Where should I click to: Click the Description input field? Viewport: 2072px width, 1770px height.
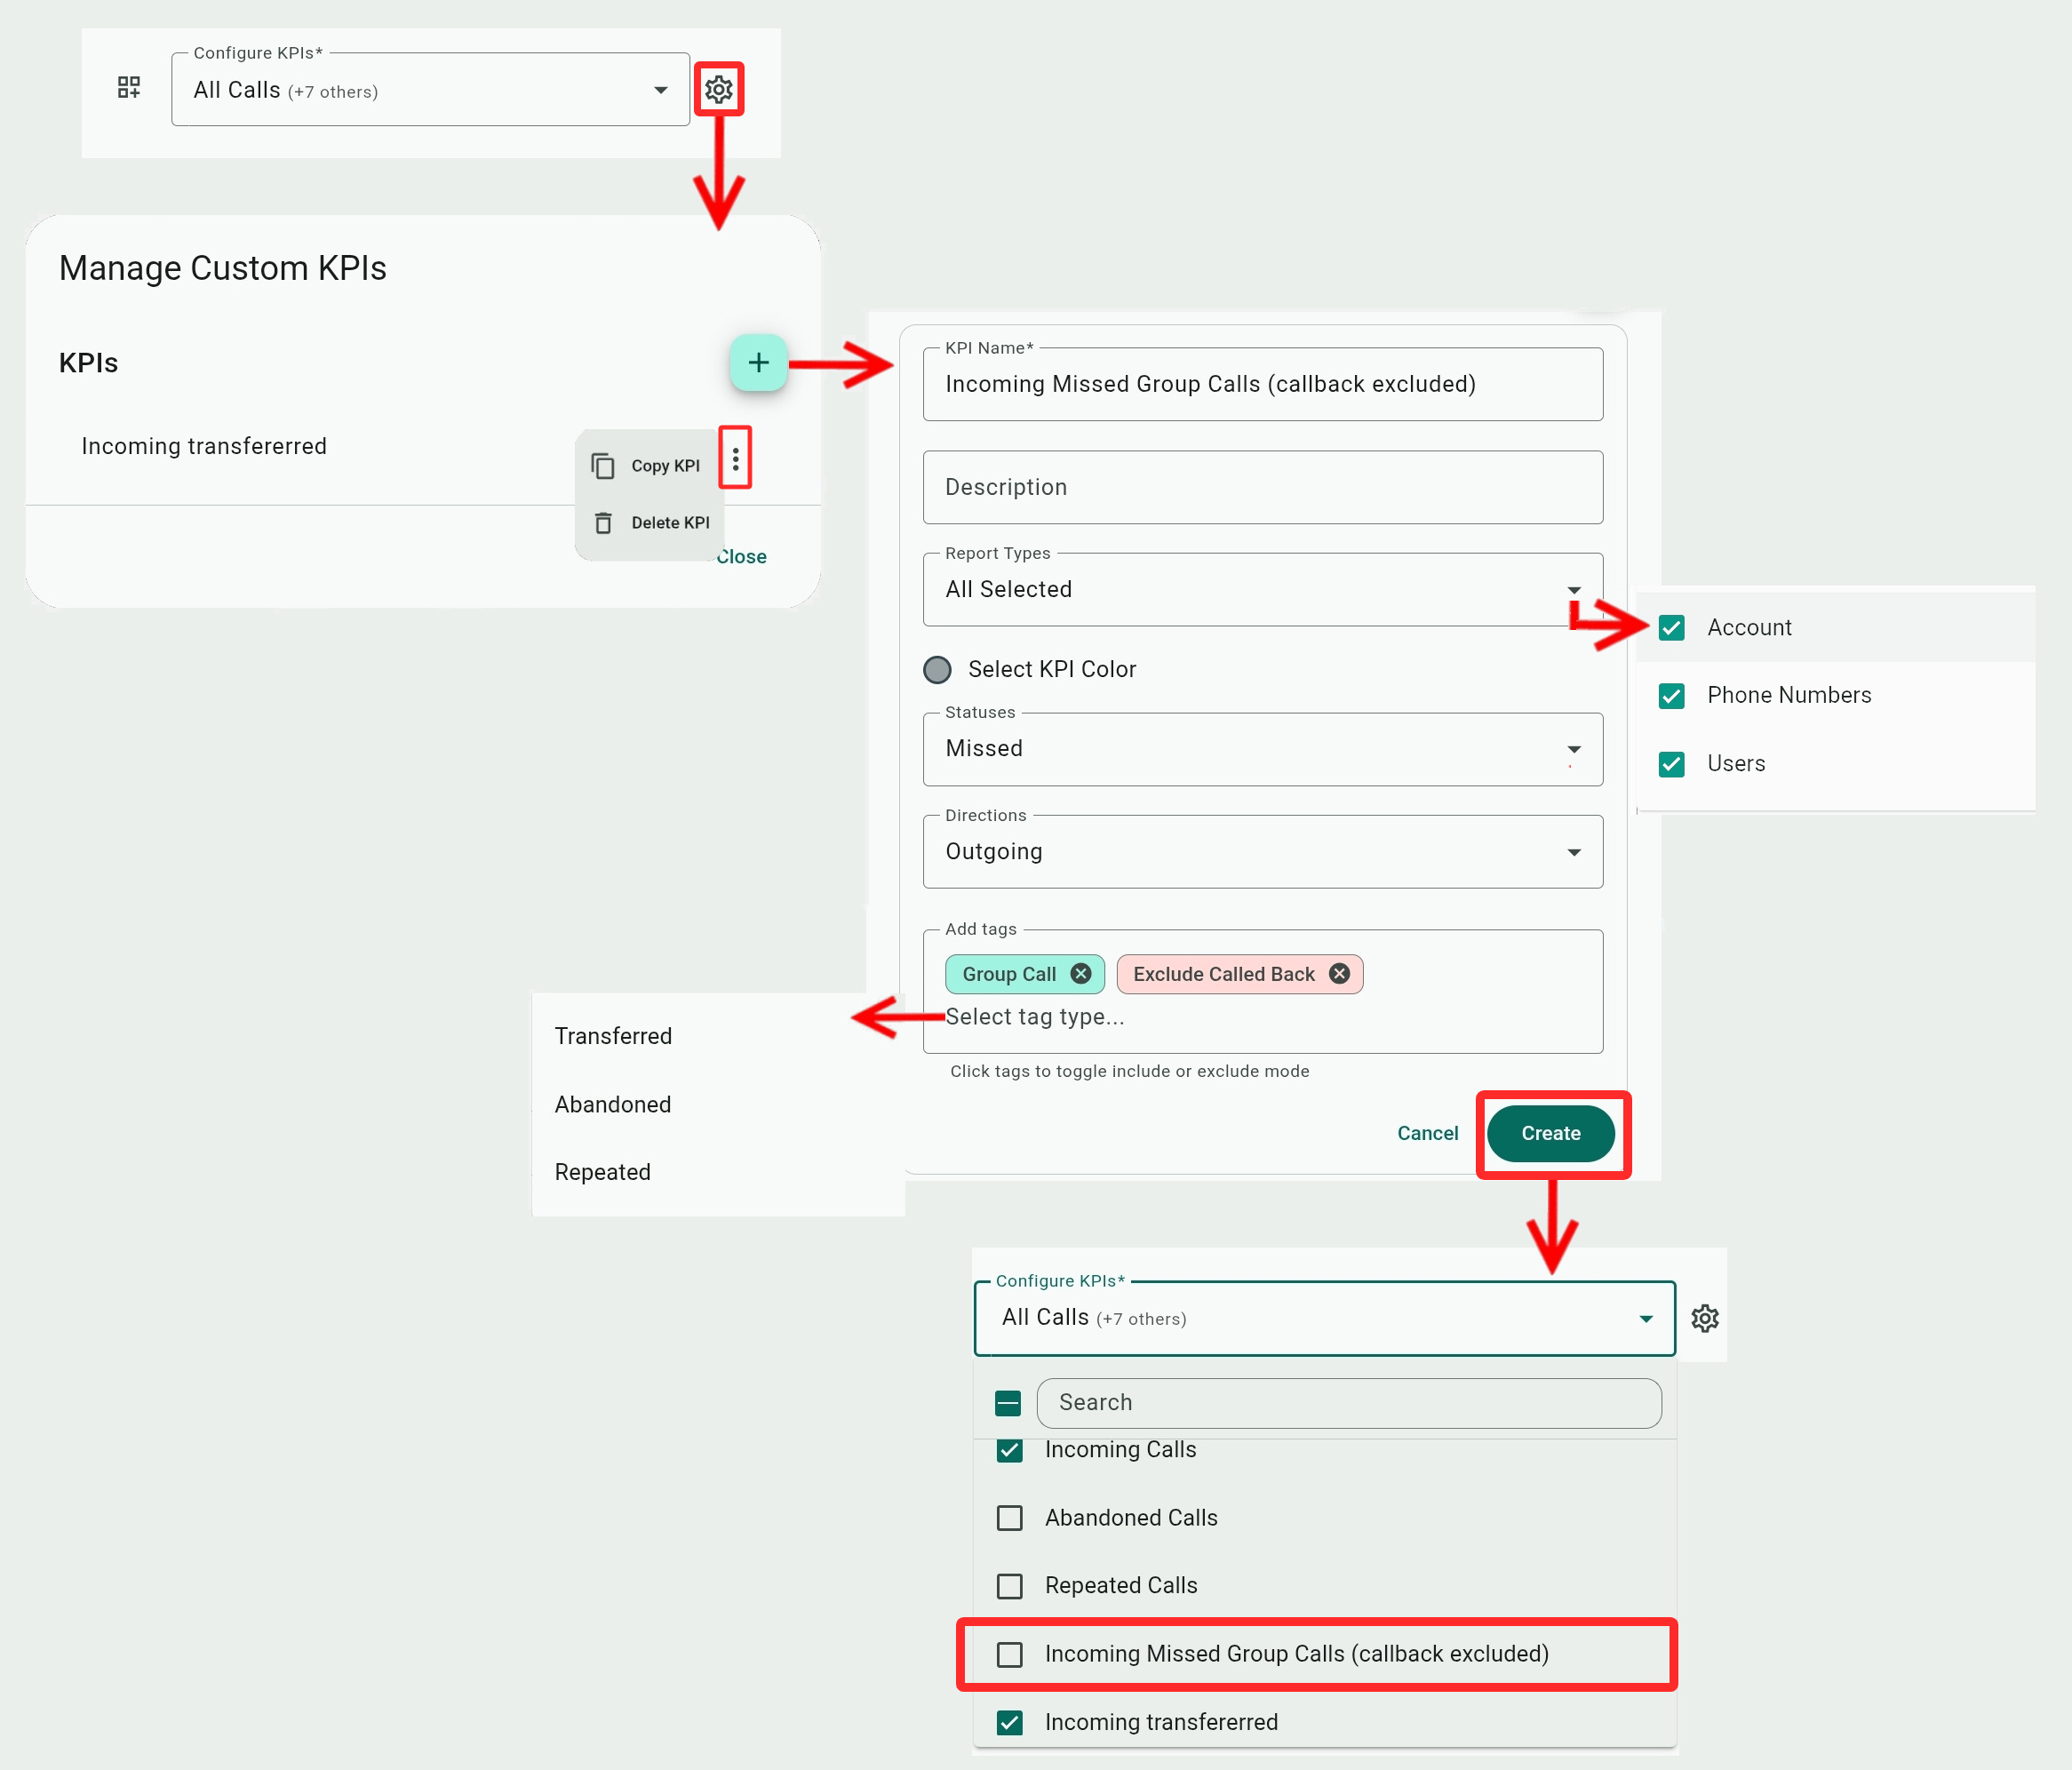(x=1262, y=487)
